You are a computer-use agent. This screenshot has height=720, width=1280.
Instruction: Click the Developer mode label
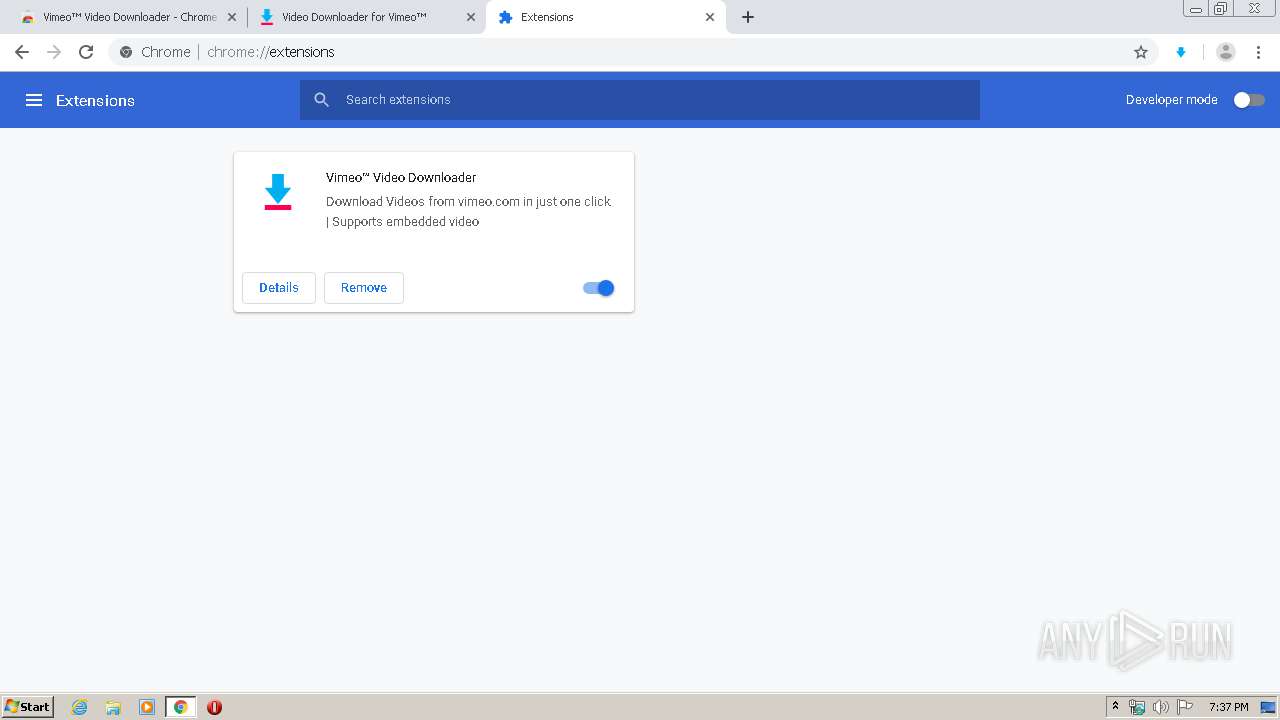[1172, 100]
